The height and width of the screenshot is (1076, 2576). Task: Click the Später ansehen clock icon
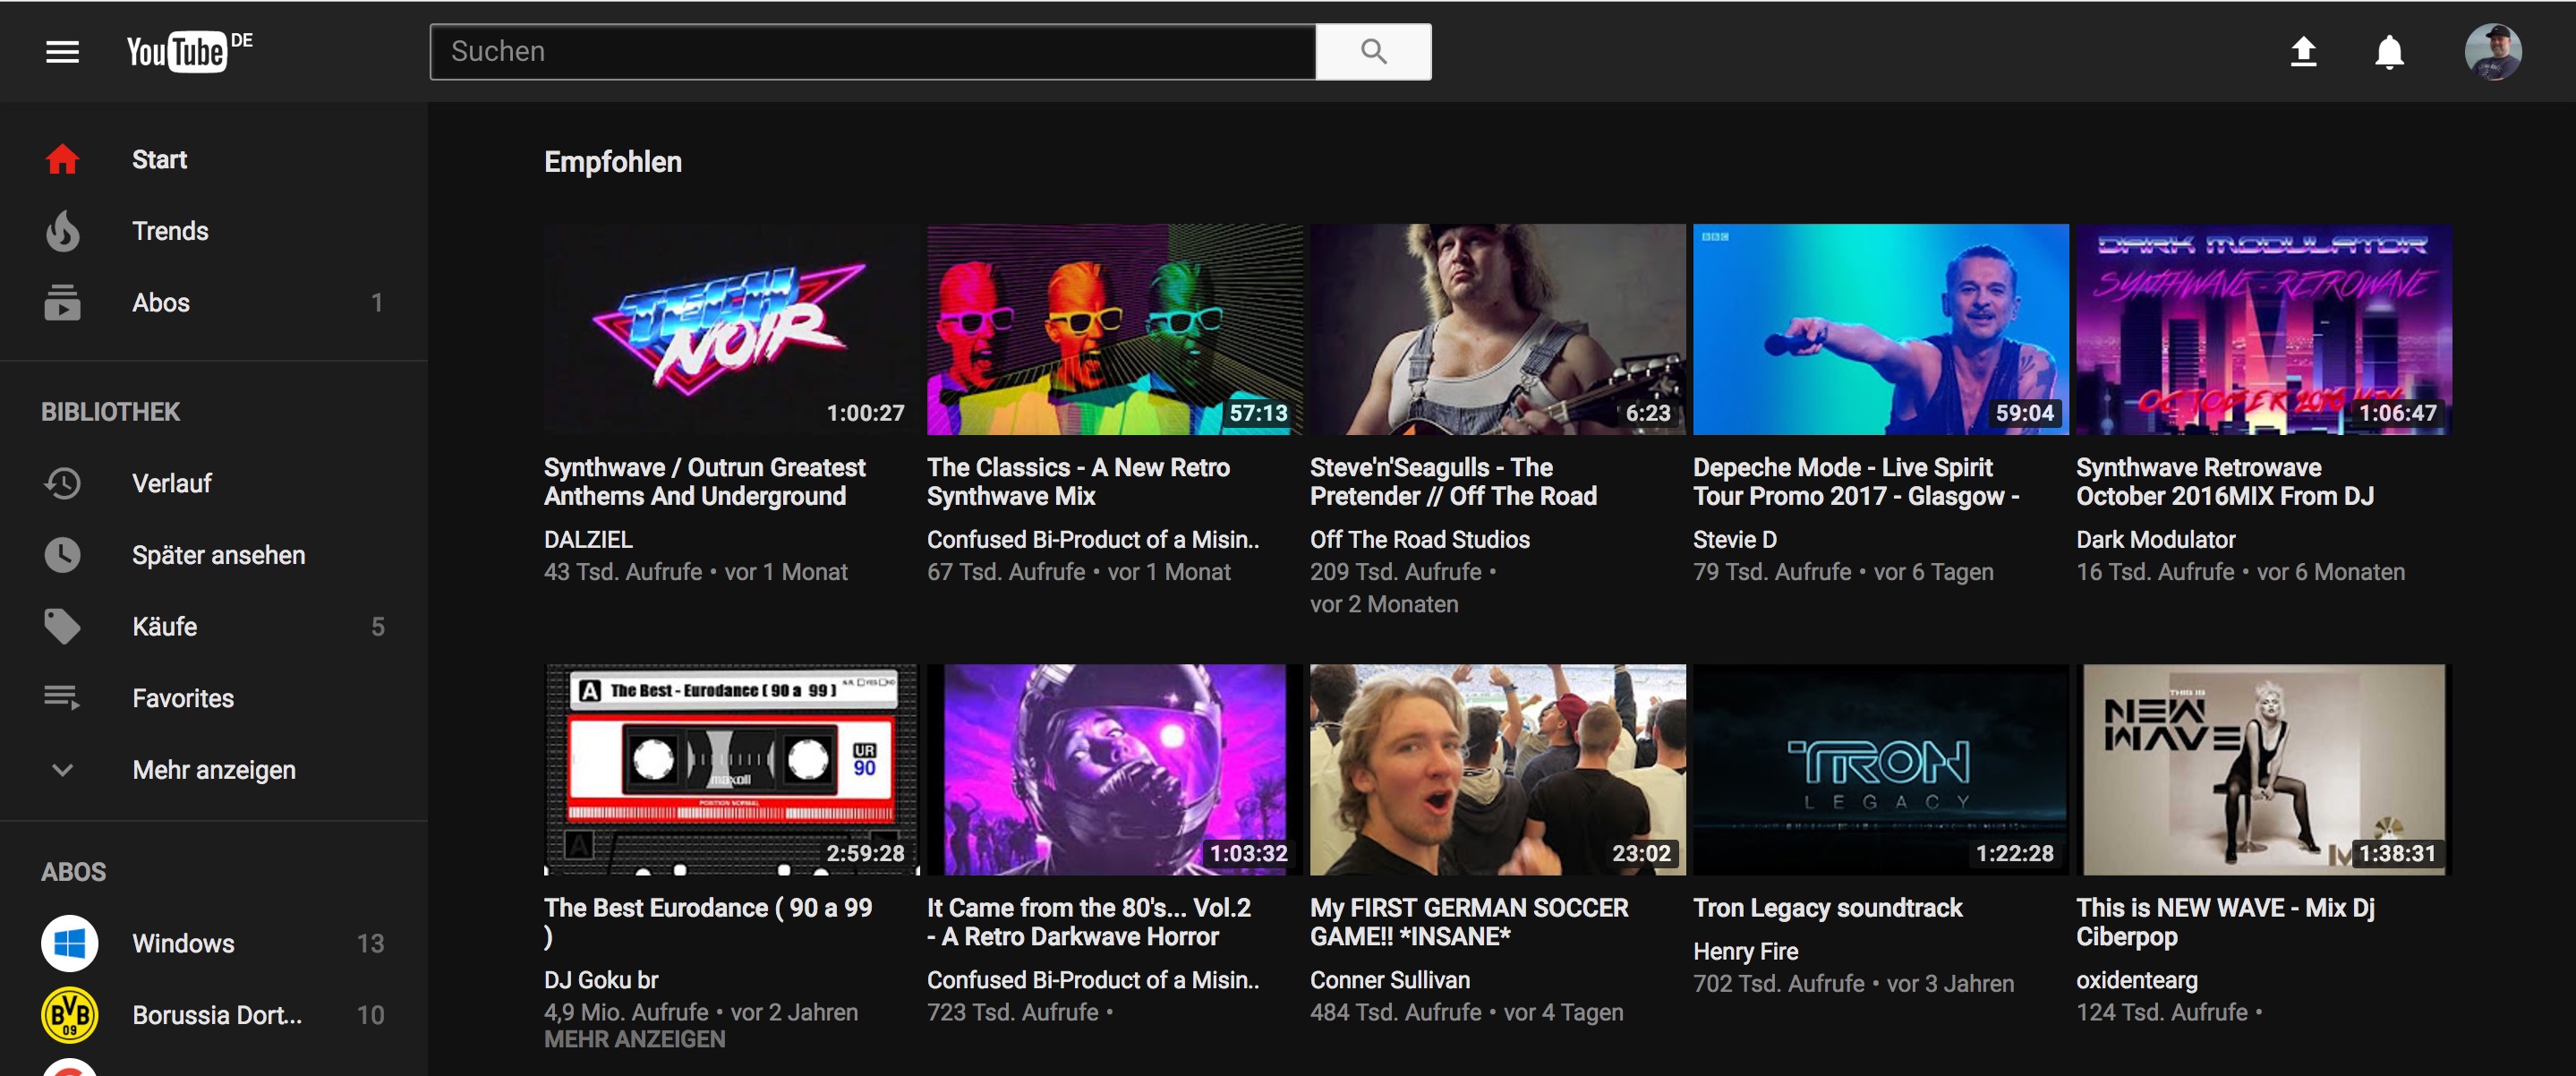(62, 555)
